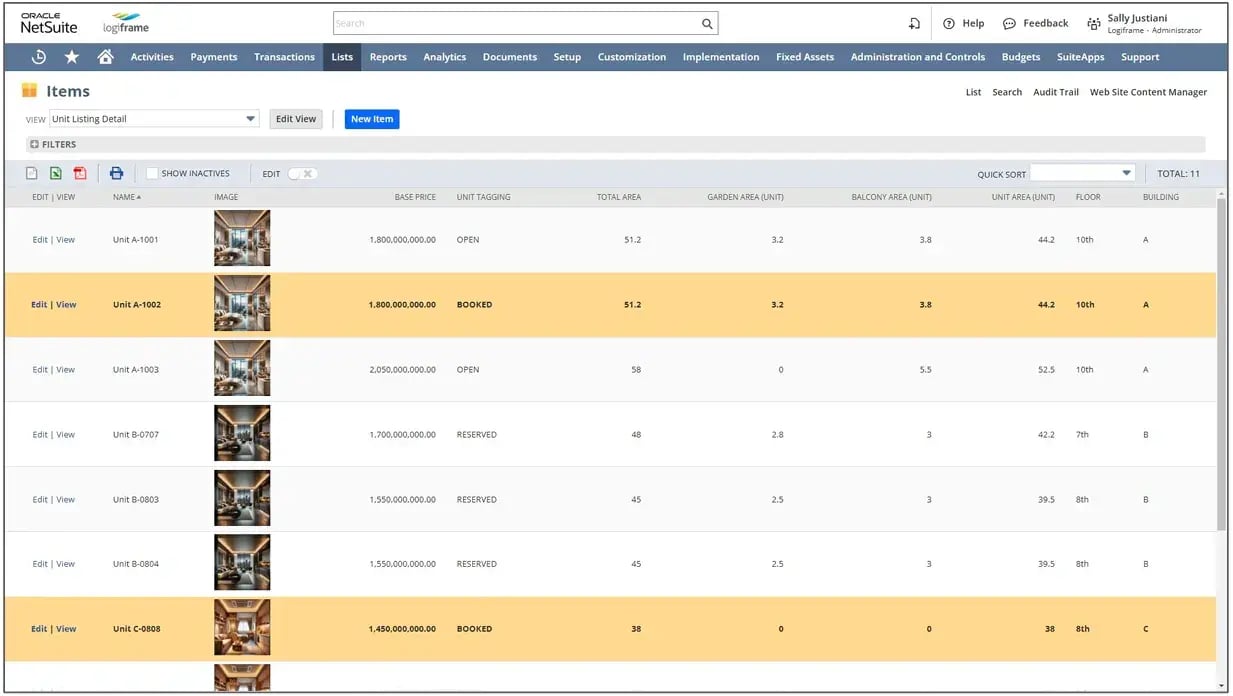Go to the Home house icon
This screenshot has width=1233, height=696.
tap(105, 57)
